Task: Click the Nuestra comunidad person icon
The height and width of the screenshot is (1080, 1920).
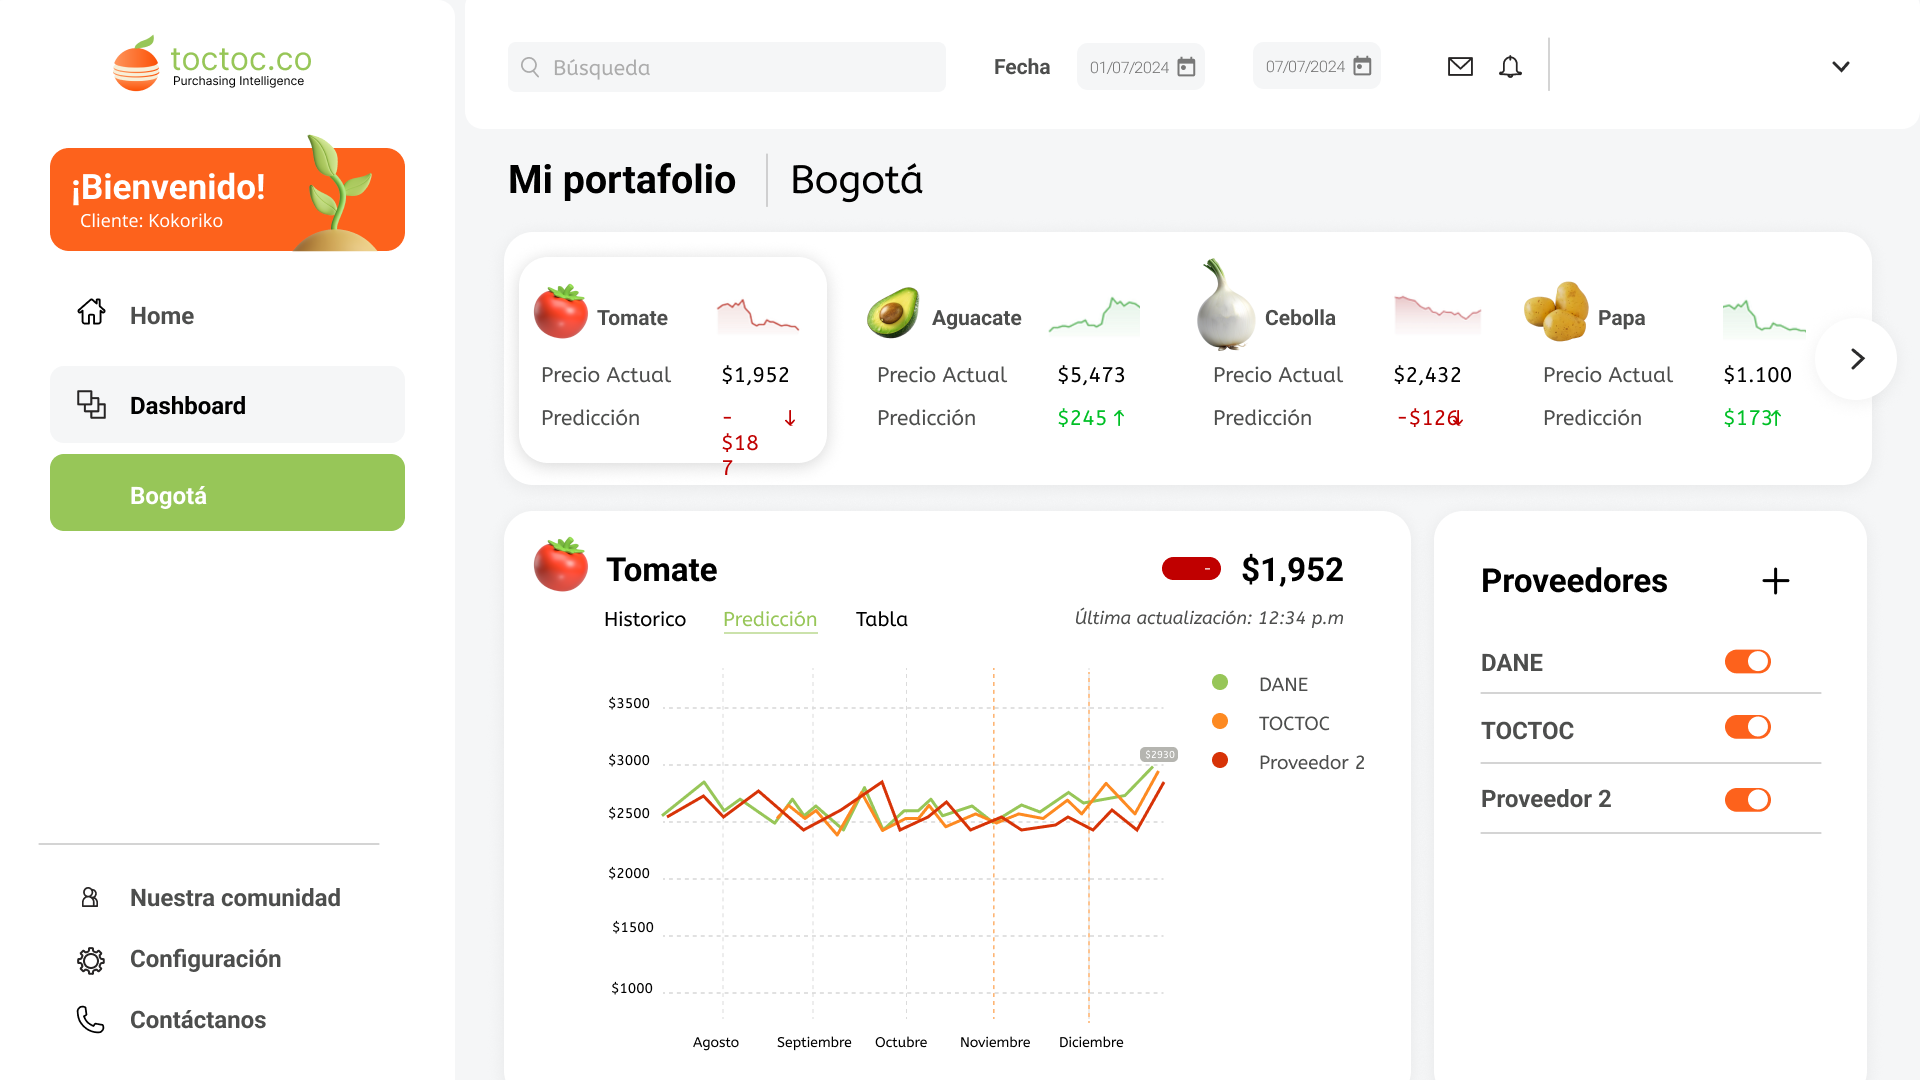Action: [x=90, y=897]
